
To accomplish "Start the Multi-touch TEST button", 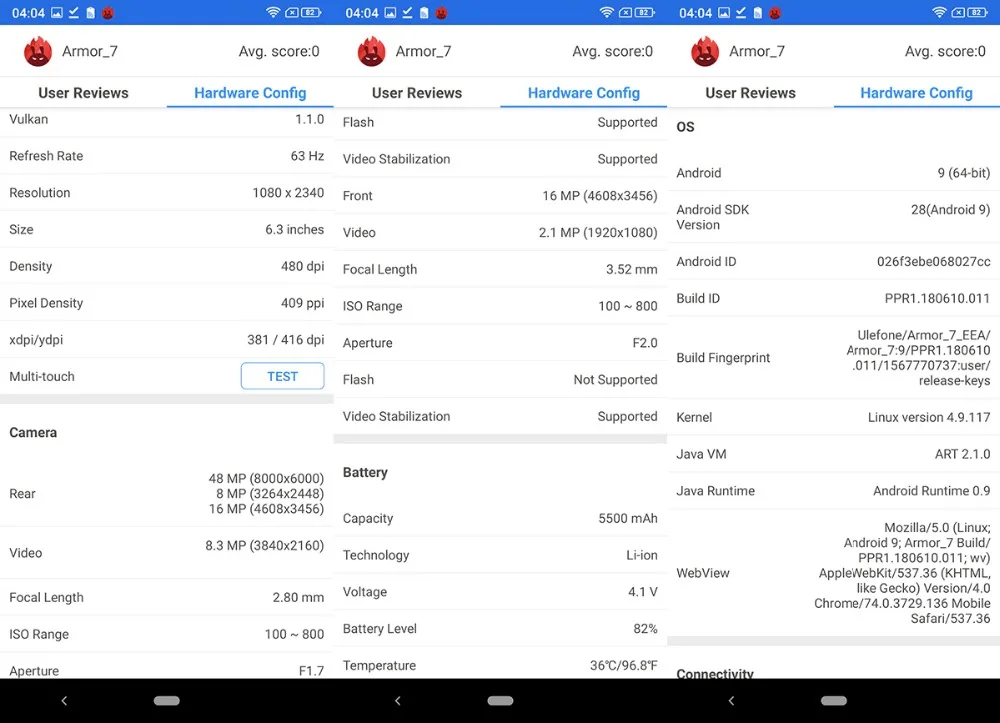I will point(283,376).
